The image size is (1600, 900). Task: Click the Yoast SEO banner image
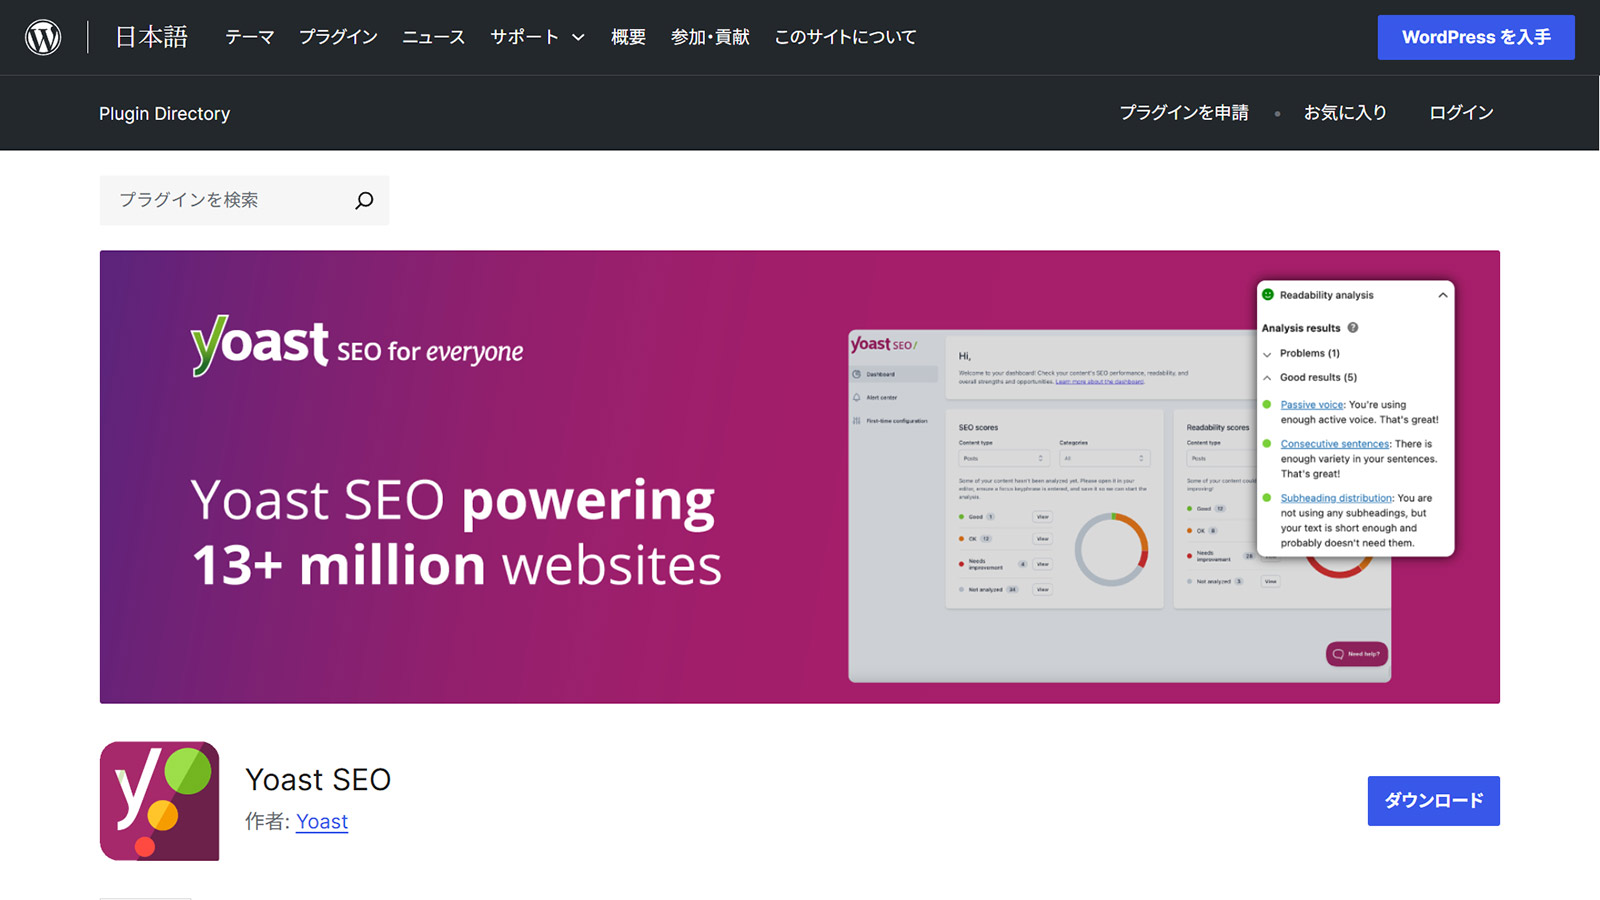click(x=800, y=477)
